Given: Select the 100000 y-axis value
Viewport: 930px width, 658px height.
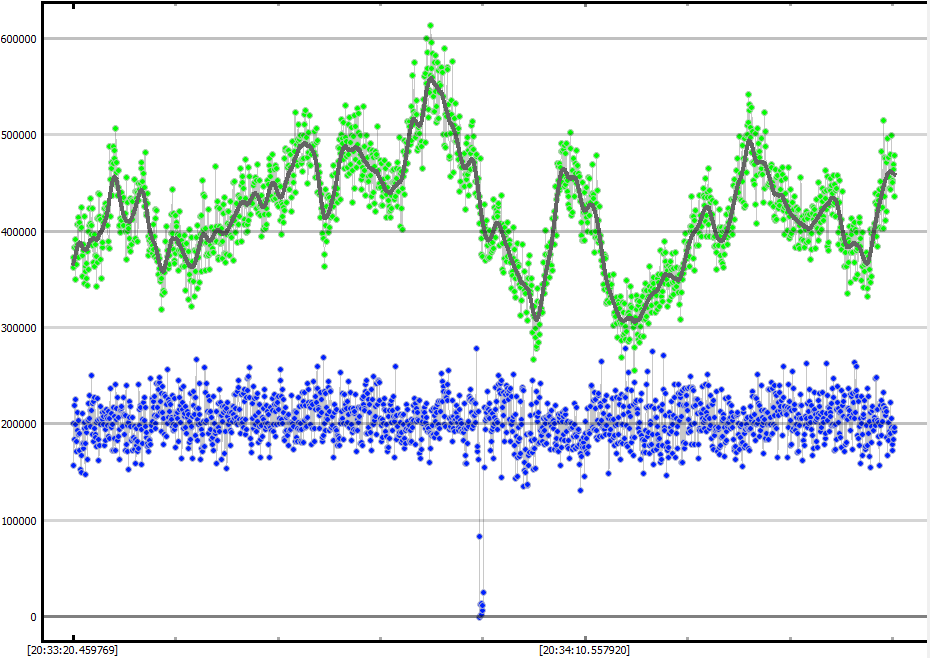Looking at the screenshot, I should point(21,521).
